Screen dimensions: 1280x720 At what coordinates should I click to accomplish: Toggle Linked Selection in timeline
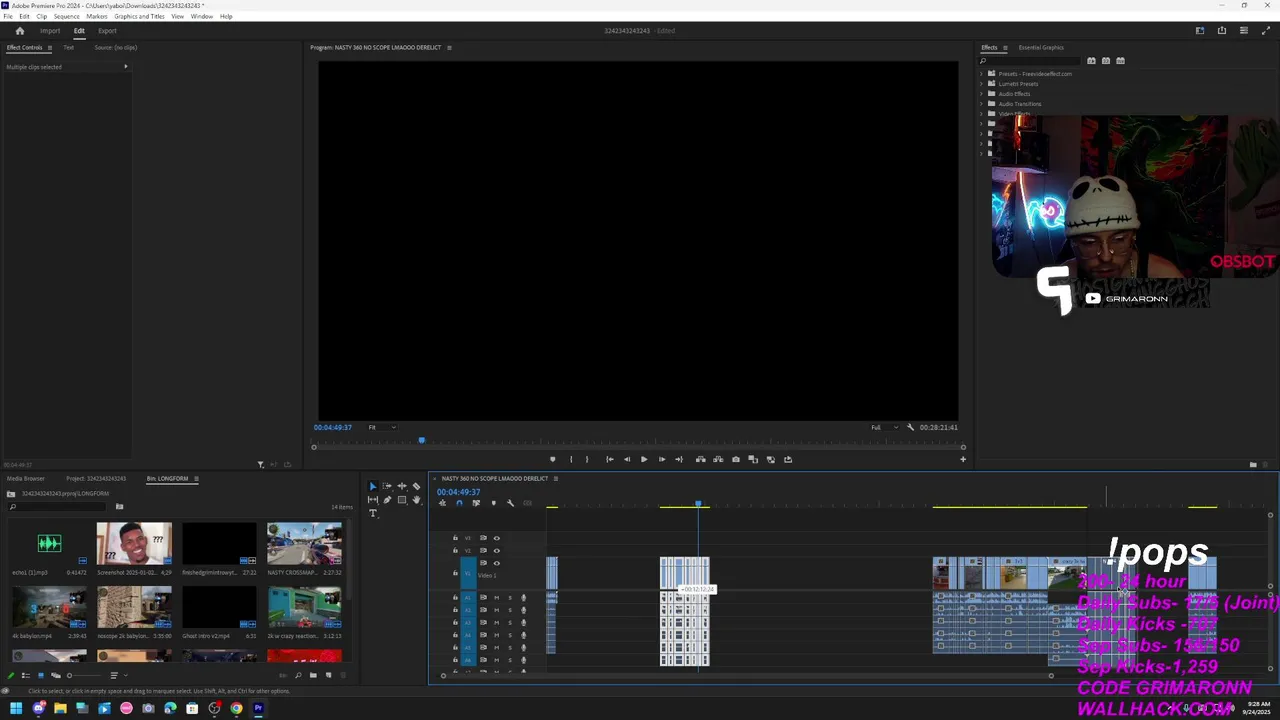coord(476,503)
